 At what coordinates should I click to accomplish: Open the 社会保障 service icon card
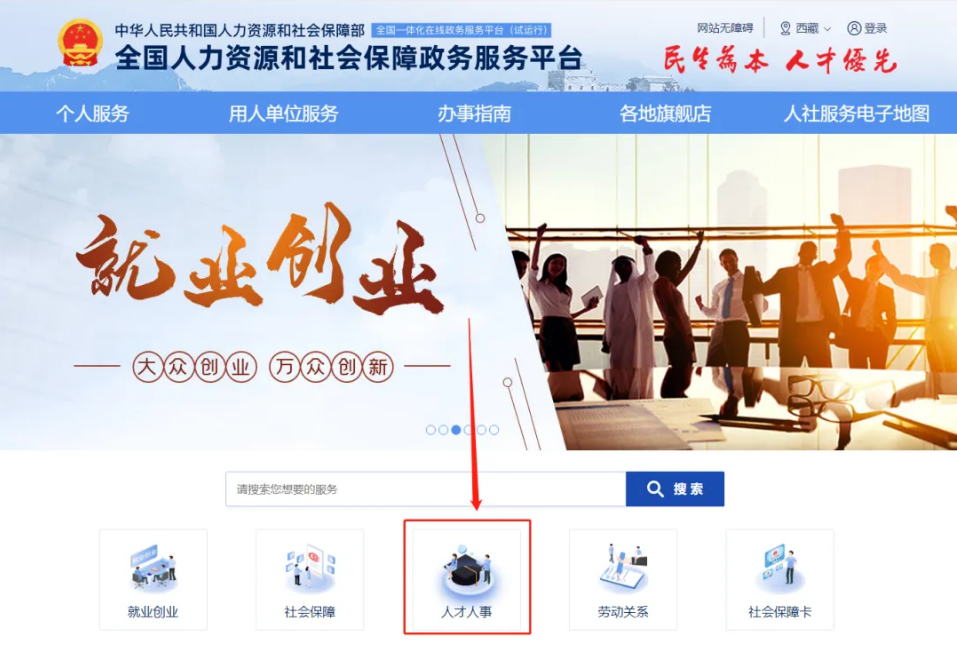pyautogui.click(x=309, y=579)
